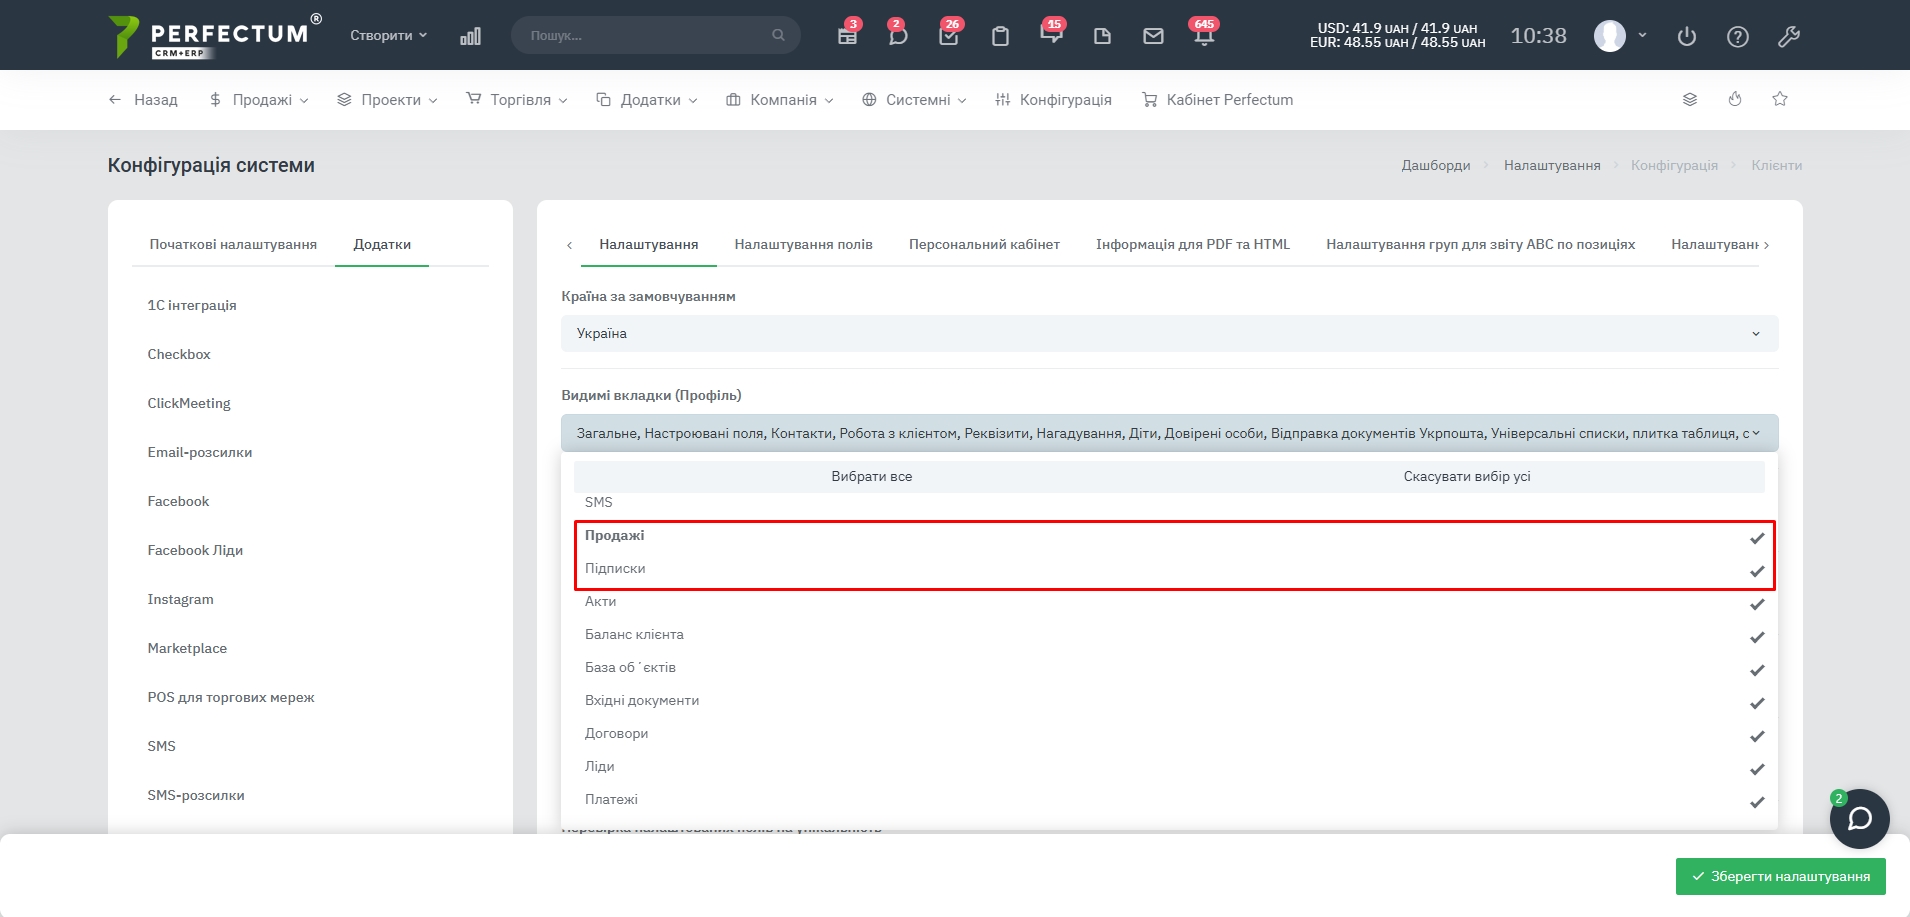Image resolution: width=1910 pixels, height=917 pixels.
Task: Switch to the Налаштування полів tab
Action: coord(803,244)
